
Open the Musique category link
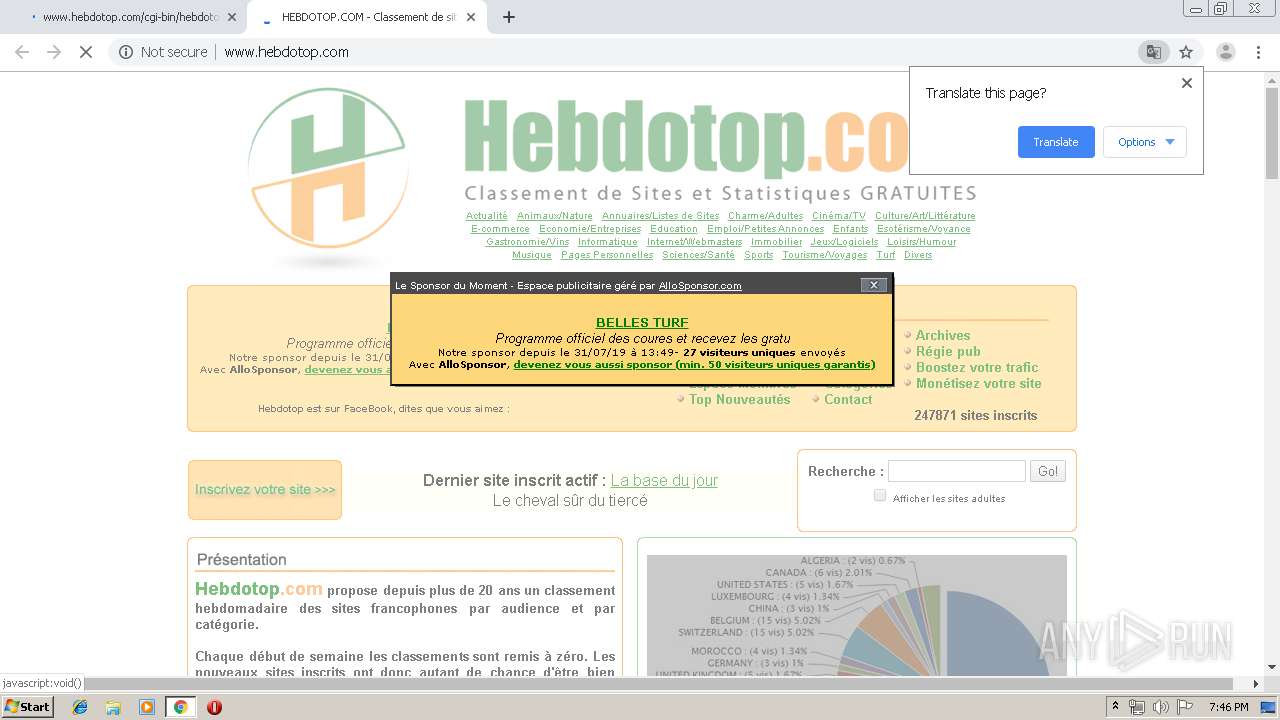[x=532, y=255]
